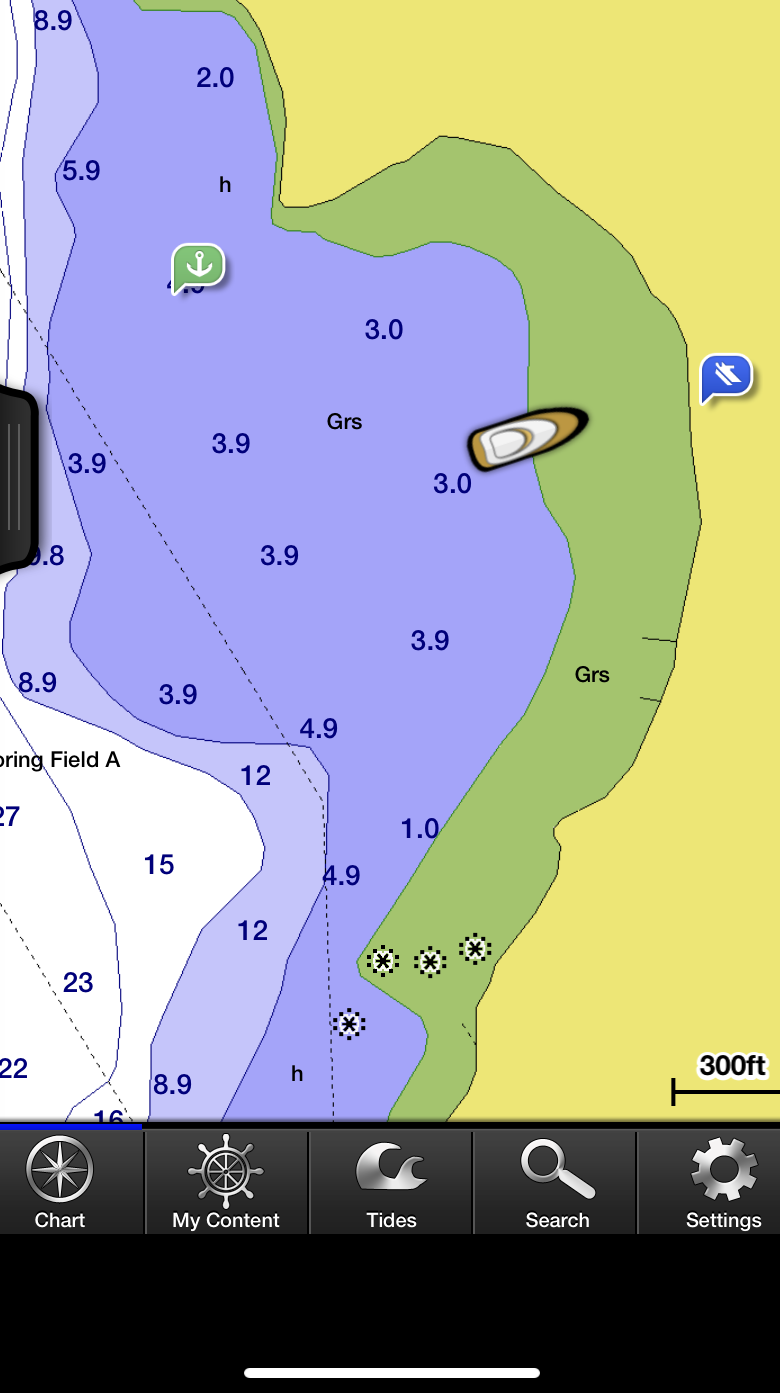780x1393 pixels.
Task: Tap the leftmost rock symbol on the shoal
Action: (382, 961)
